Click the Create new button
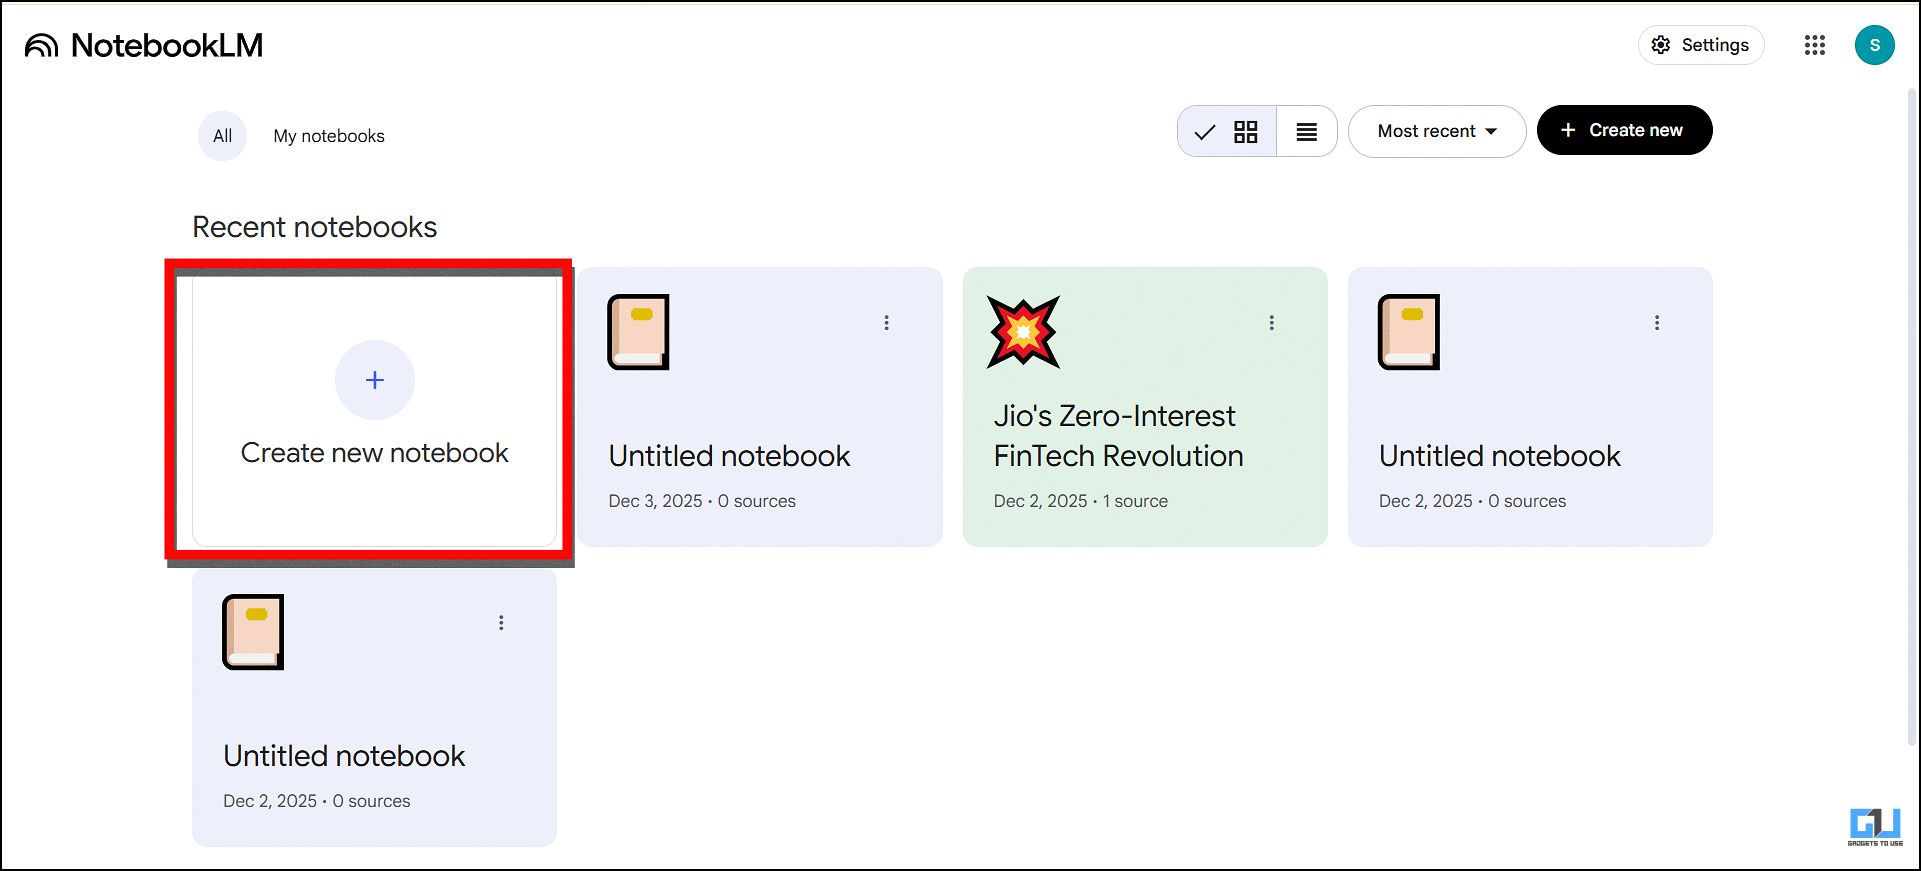1921x871 pixels. [1624, 130]
